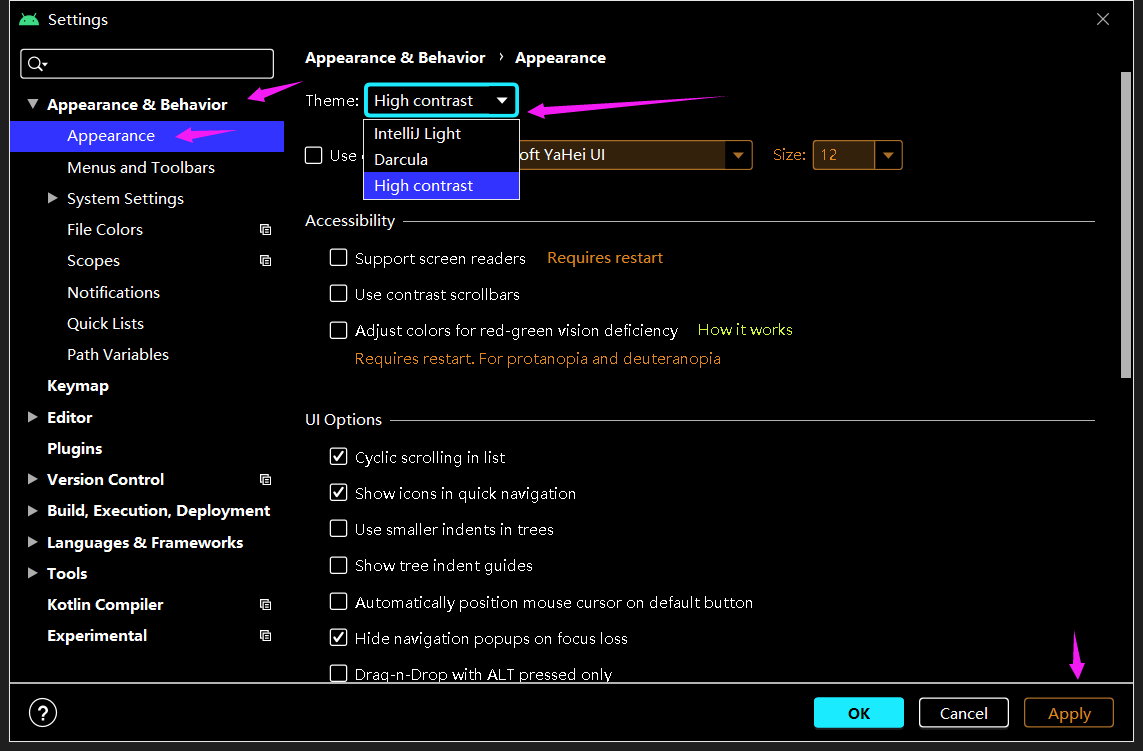Click the Cancel button
Viewport: 1143px width, 751px height.
tap(964, 713)
